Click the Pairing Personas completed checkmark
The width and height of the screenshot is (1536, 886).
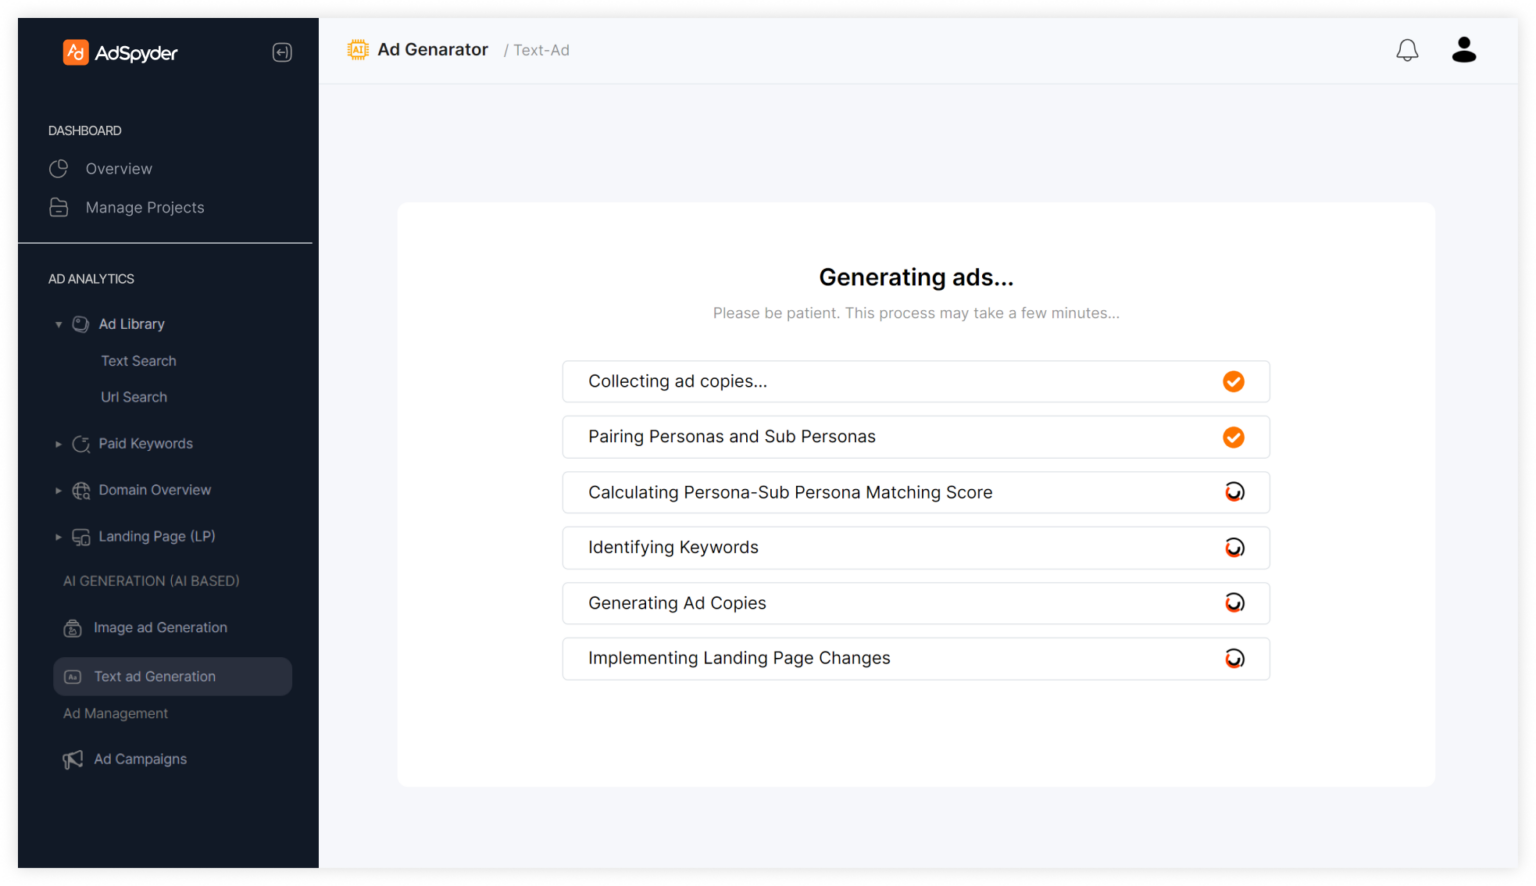pos(1233,437)
